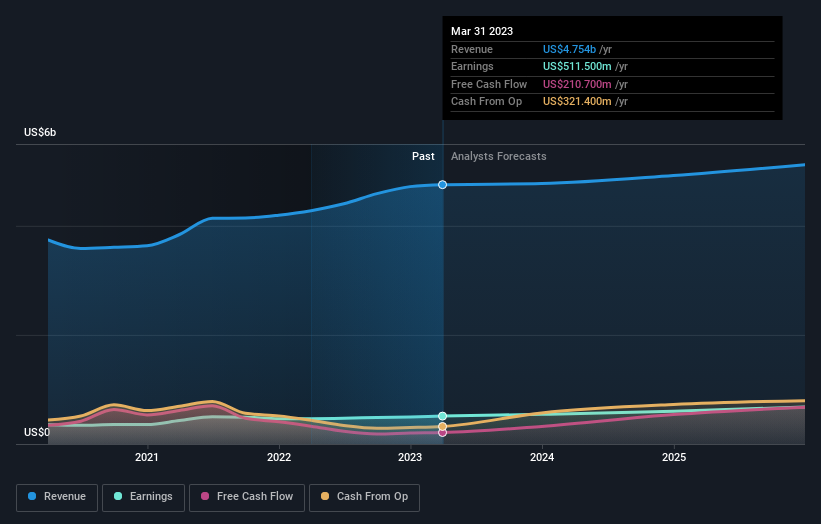The image size is (821, 524).
Task: Click the Cash From Op label in tooltip
Action: [486, 102]
